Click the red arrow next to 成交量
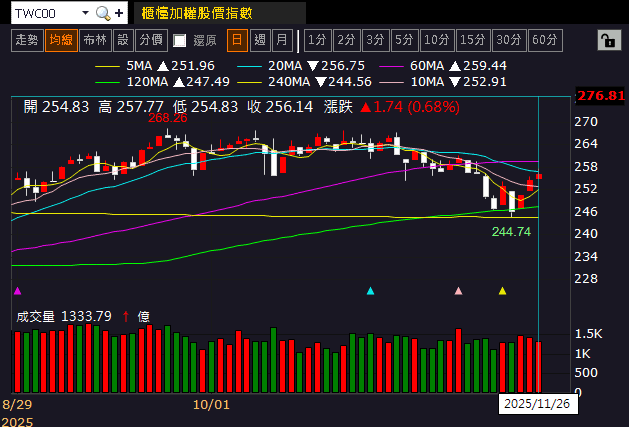 pos(126,316)
